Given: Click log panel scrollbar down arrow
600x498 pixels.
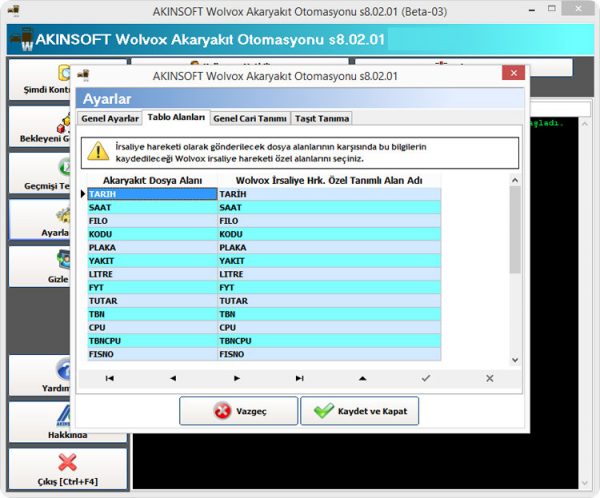Looking at the screenshot, I should pos(584,483).
